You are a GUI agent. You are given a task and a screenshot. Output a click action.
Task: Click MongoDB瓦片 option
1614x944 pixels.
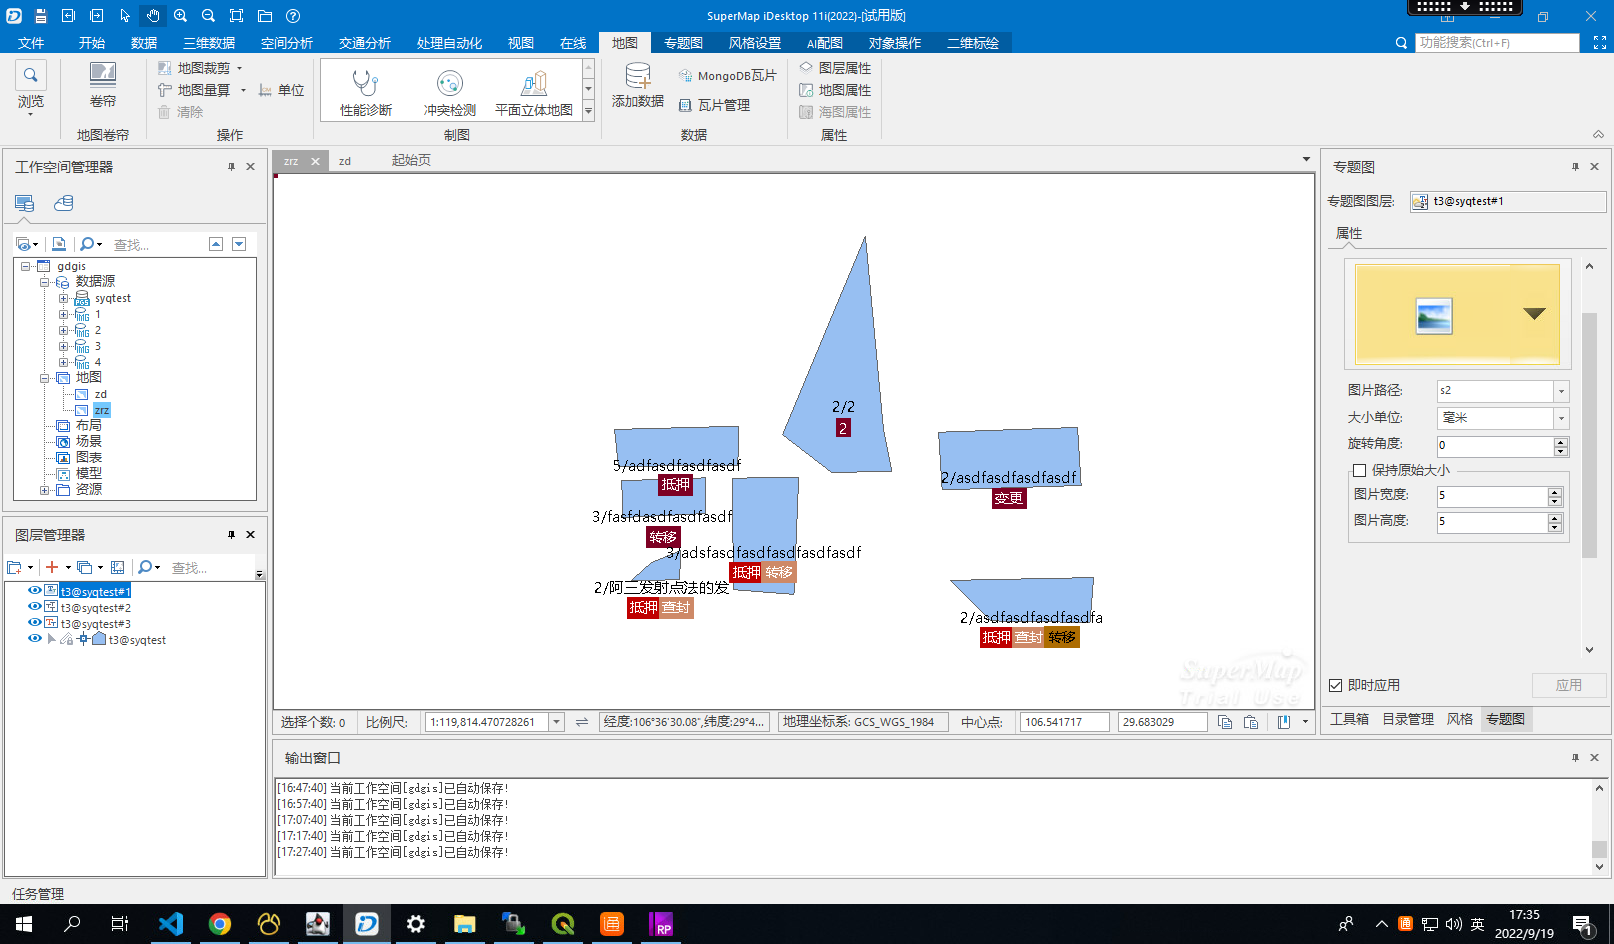(727, 76)
